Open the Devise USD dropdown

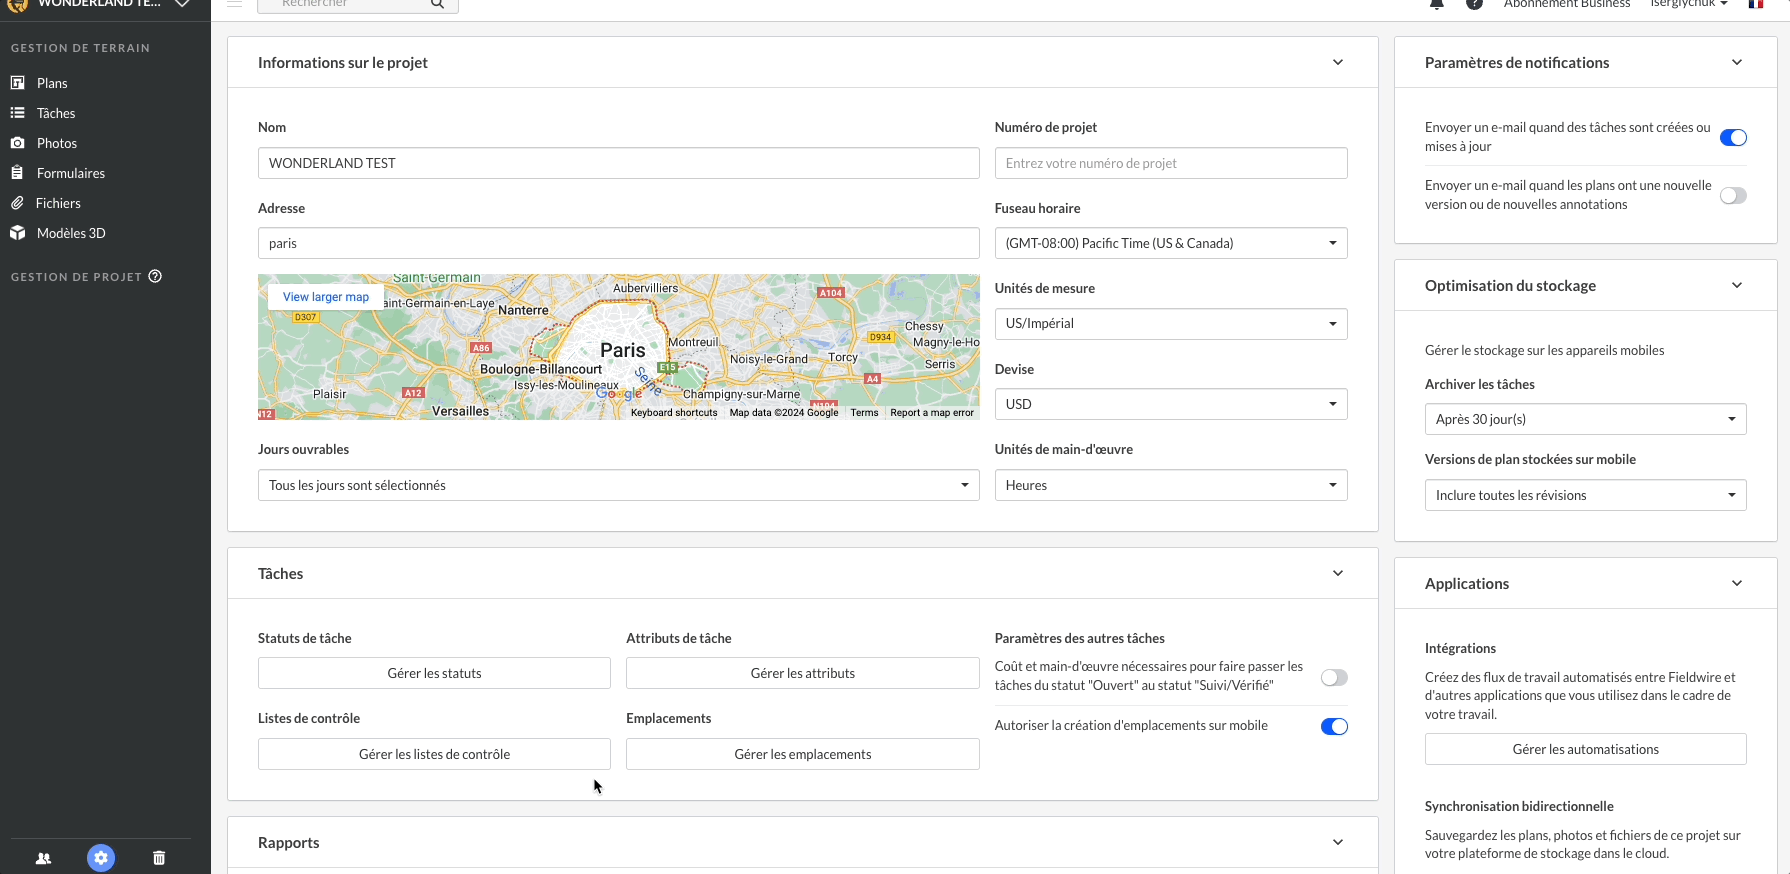click(1171, 404)
